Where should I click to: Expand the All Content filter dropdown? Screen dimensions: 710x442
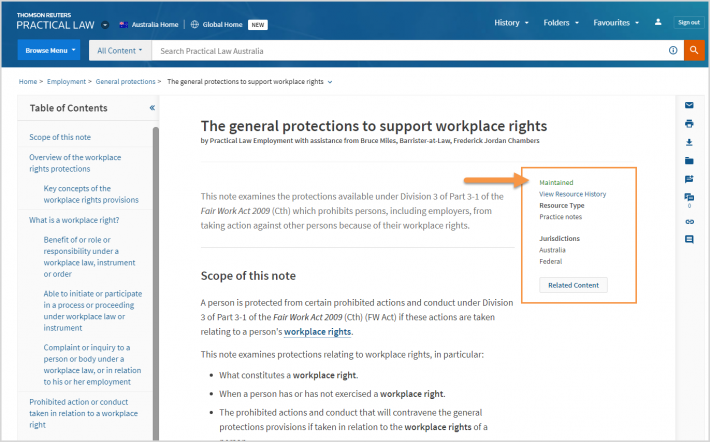tap(120, 51)
